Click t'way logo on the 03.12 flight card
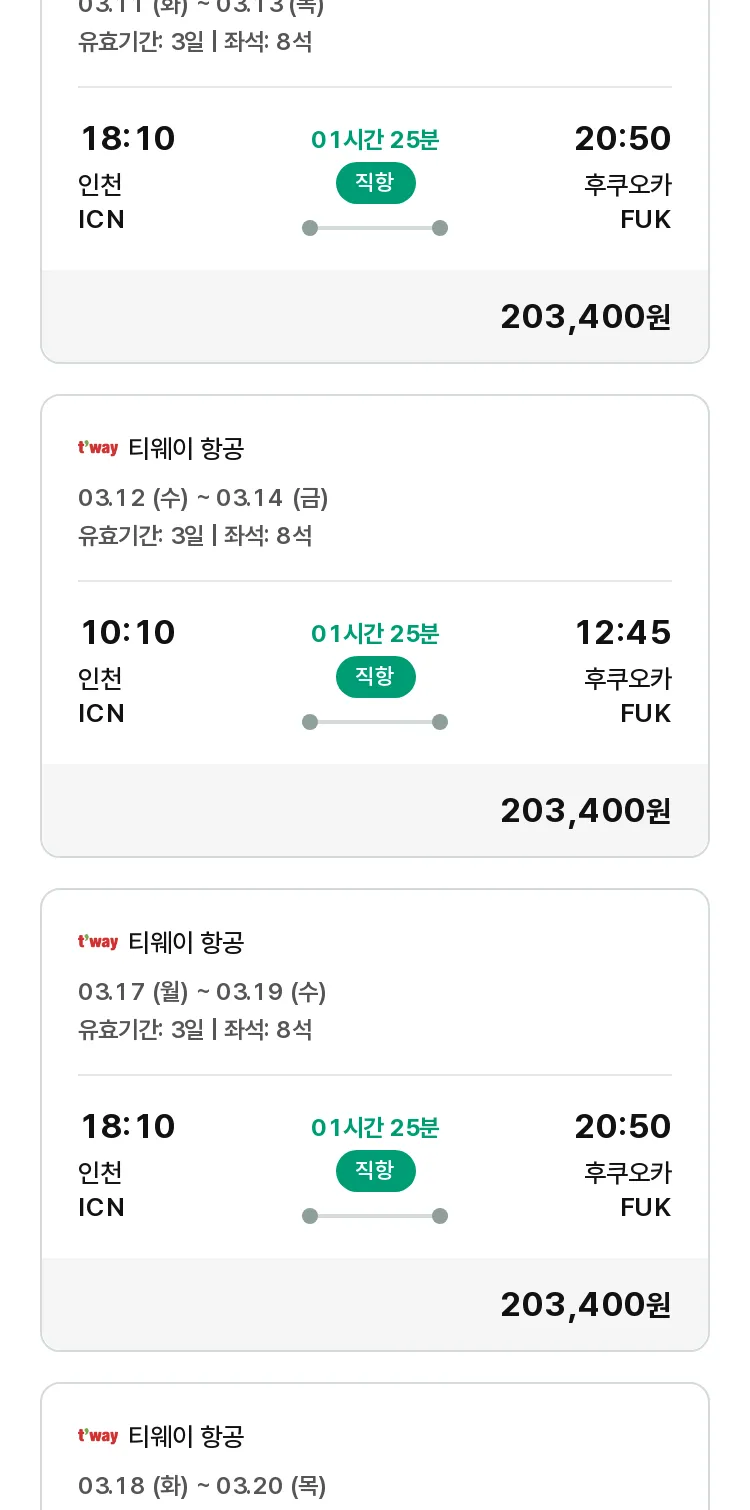Viewport: 750px width, 1510px height. click(x=98, y=448)
